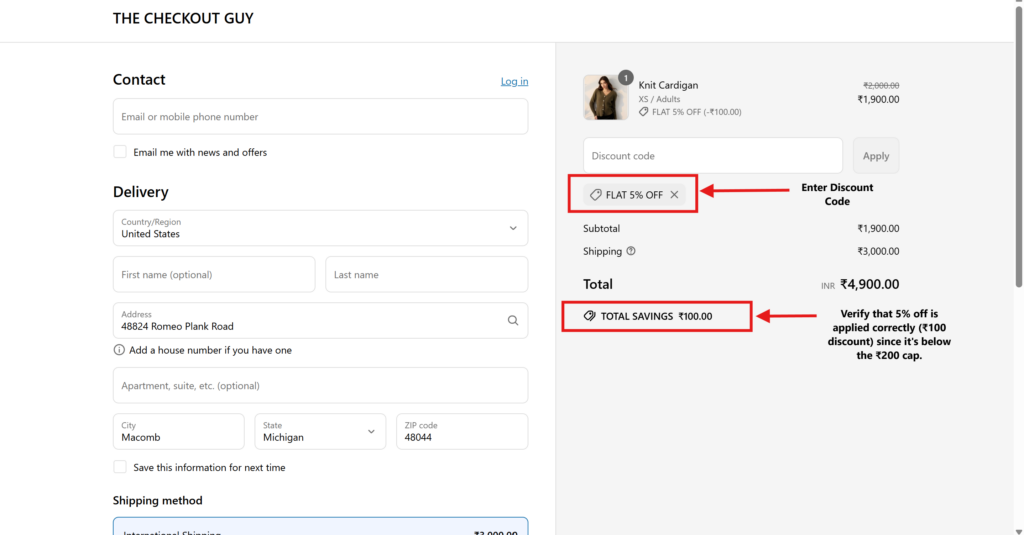Screen dimensions: 1024x535
Task: Remove the FLAT 5% OFF discount tag
Action: (674, 195)
